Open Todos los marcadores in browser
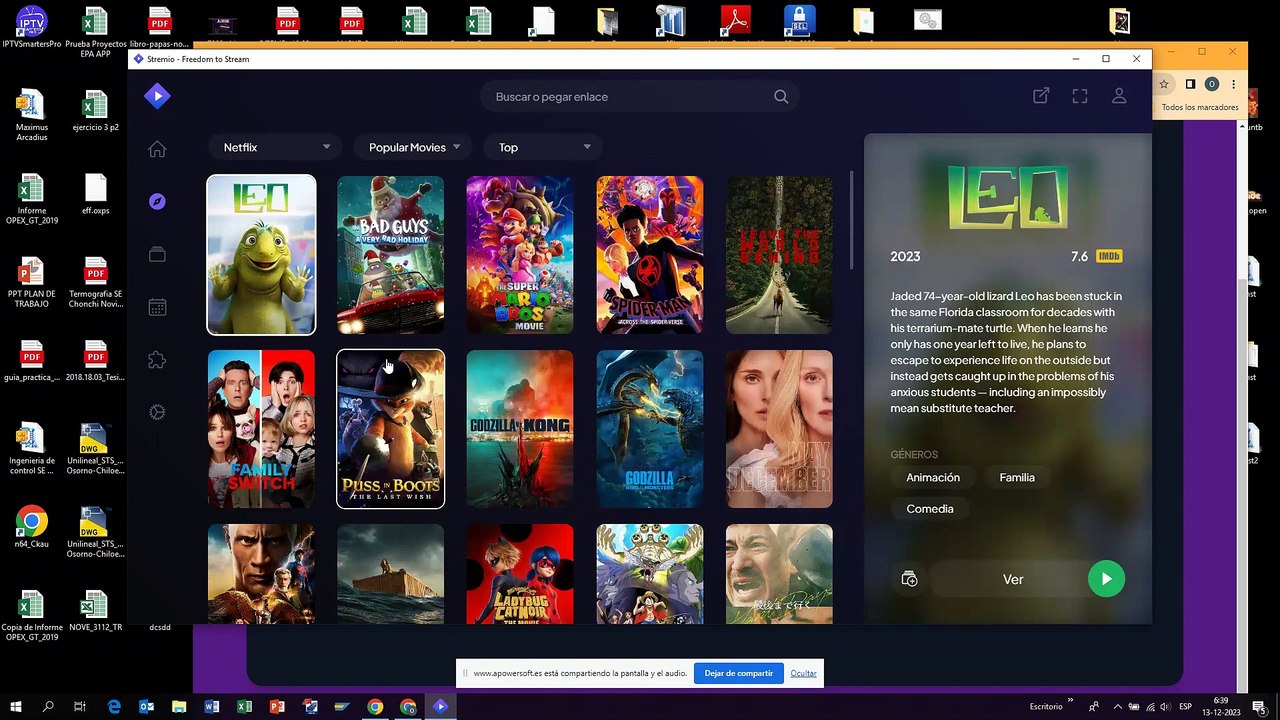 click(x=1200, y=107)
